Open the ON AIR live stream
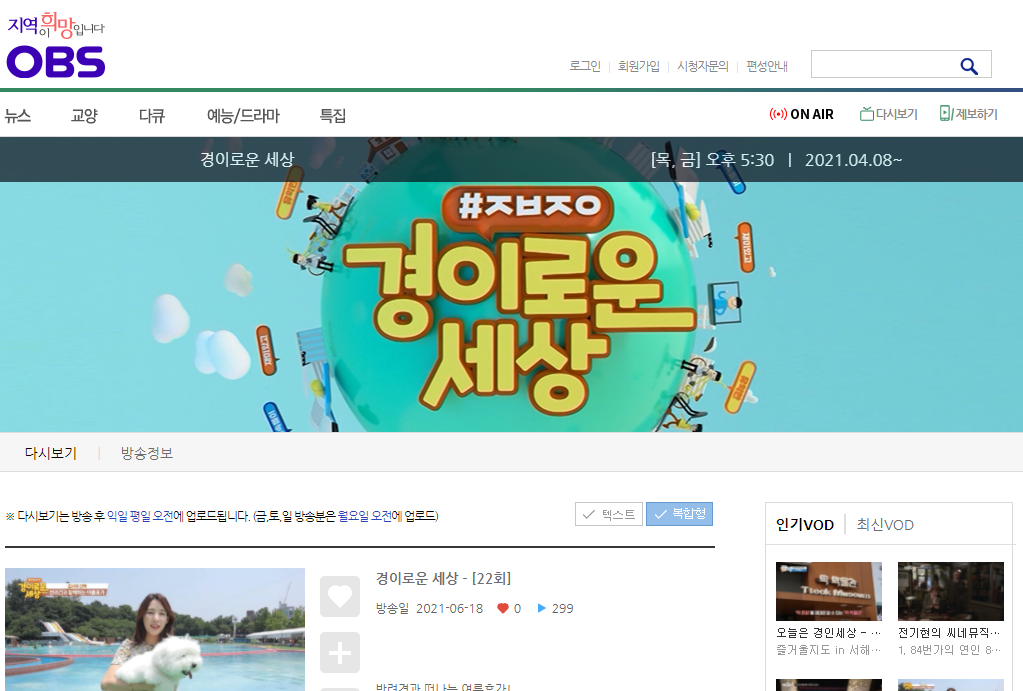1023x691 pixels. pos(801,114)
